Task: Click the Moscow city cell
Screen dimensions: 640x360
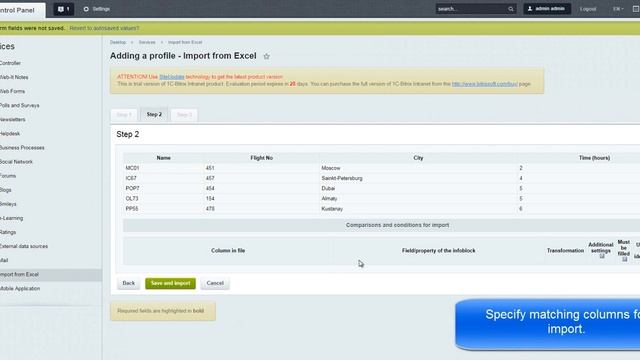Action: coord(331,168)
